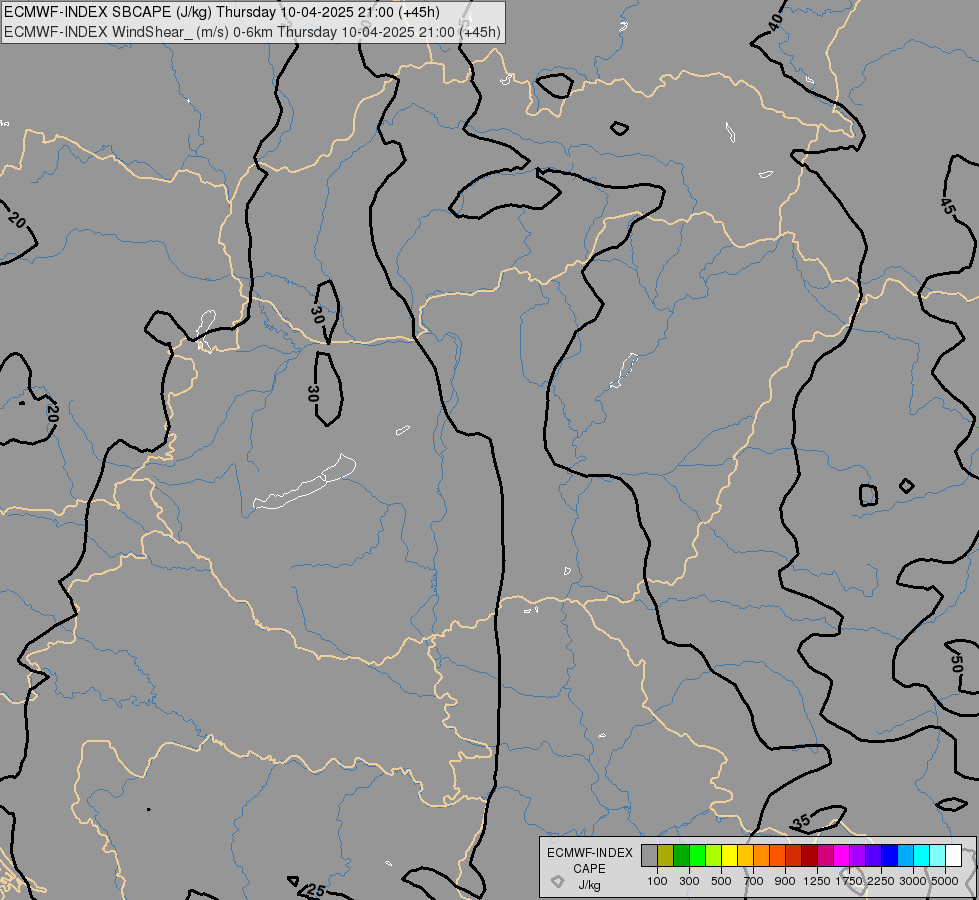Click the legend value 700
This screenshot has width=979, height=900.
pyautogui.click(x=754, y=881)
